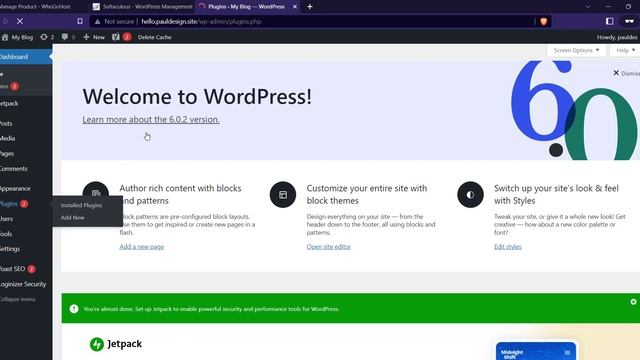640x360 pixels.
Task: Select Installed Plugins from flyout
Action: point(81,205)
